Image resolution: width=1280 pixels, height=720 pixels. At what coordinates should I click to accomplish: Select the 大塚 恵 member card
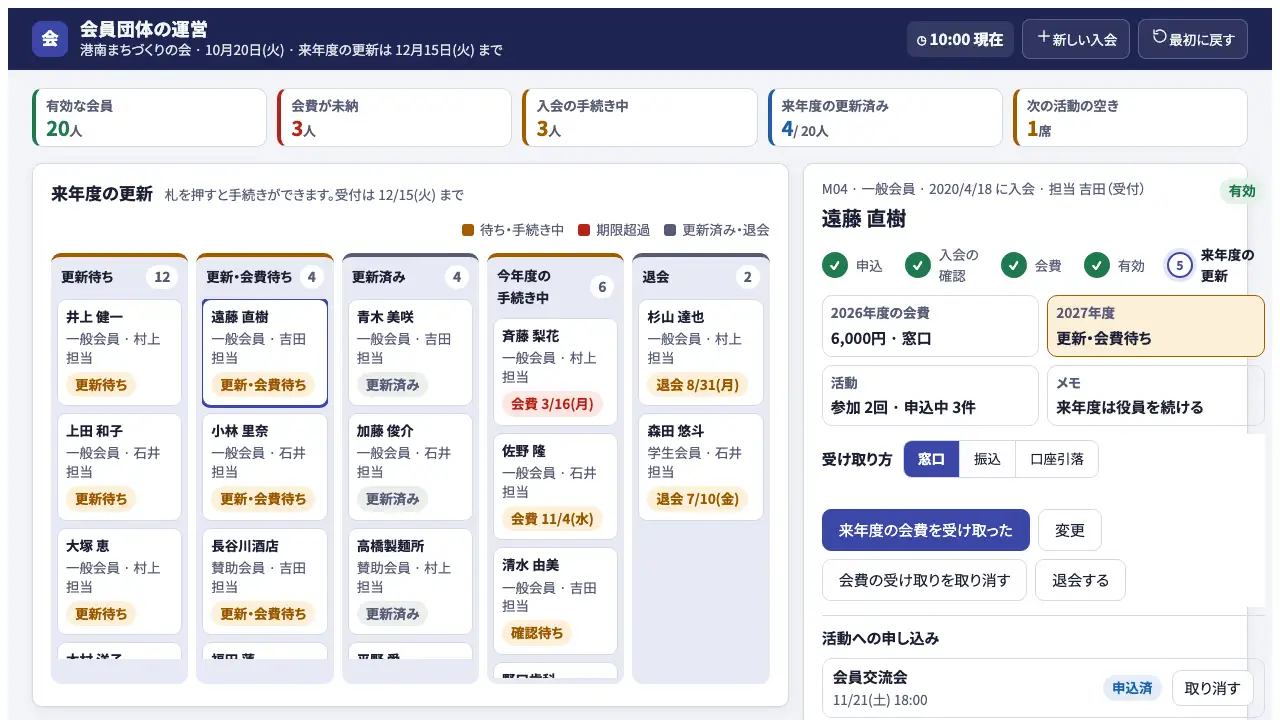pos(119,582)
